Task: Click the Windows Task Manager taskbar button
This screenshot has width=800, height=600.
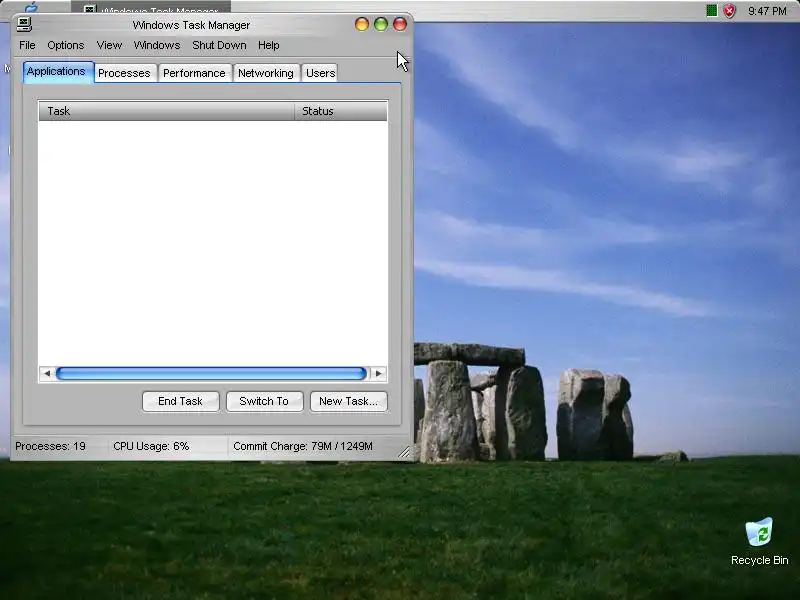Action: click(151, 8)
